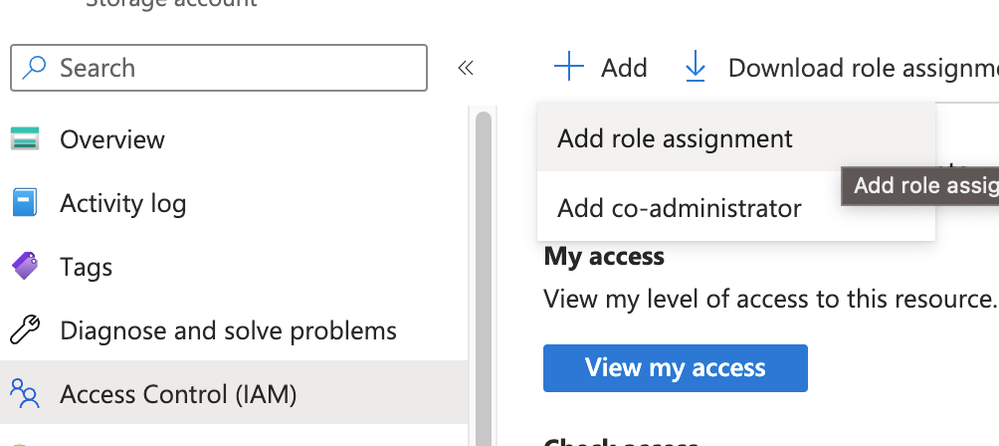The width and height of the screenshot is (999, 446).
Task: Open the Overview page label
Action: point(112,139)
